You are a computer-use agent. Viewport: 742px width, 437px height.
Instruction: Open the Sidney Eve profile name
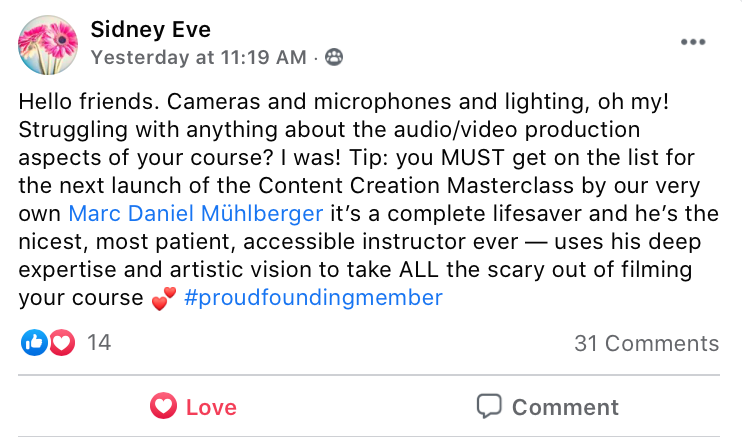pos(150,30)
